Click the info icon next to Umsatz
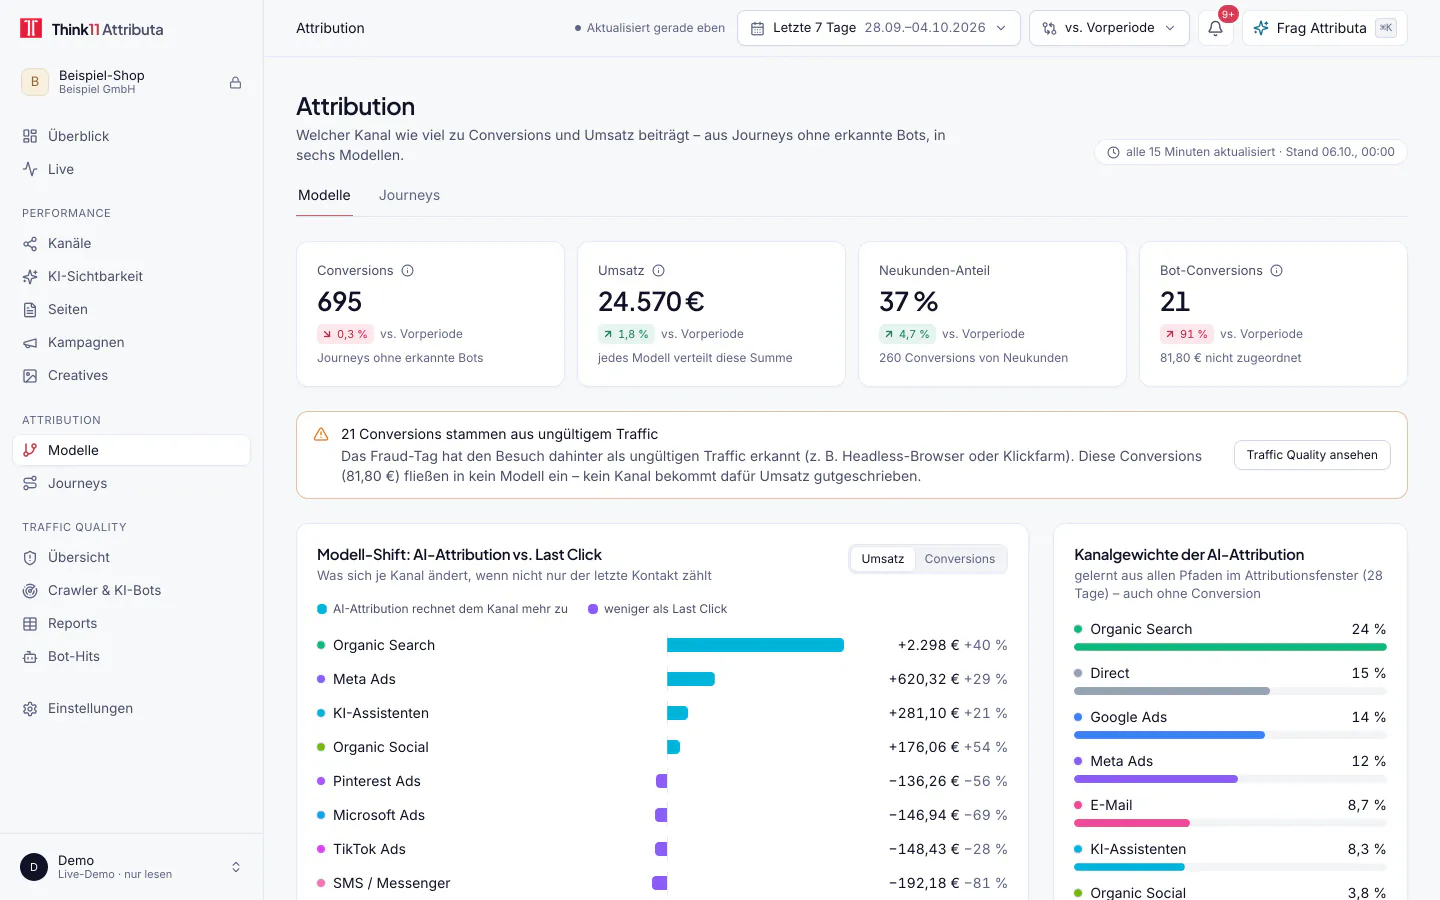Viewport: 1440px width, 900px height. click(659, 271)
